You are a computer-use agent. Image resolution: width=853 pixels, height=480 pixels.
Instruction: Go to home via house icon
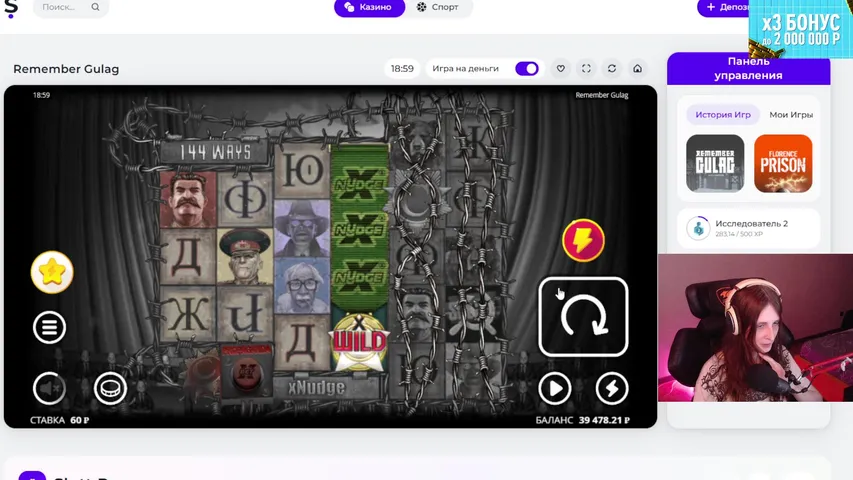637,69
